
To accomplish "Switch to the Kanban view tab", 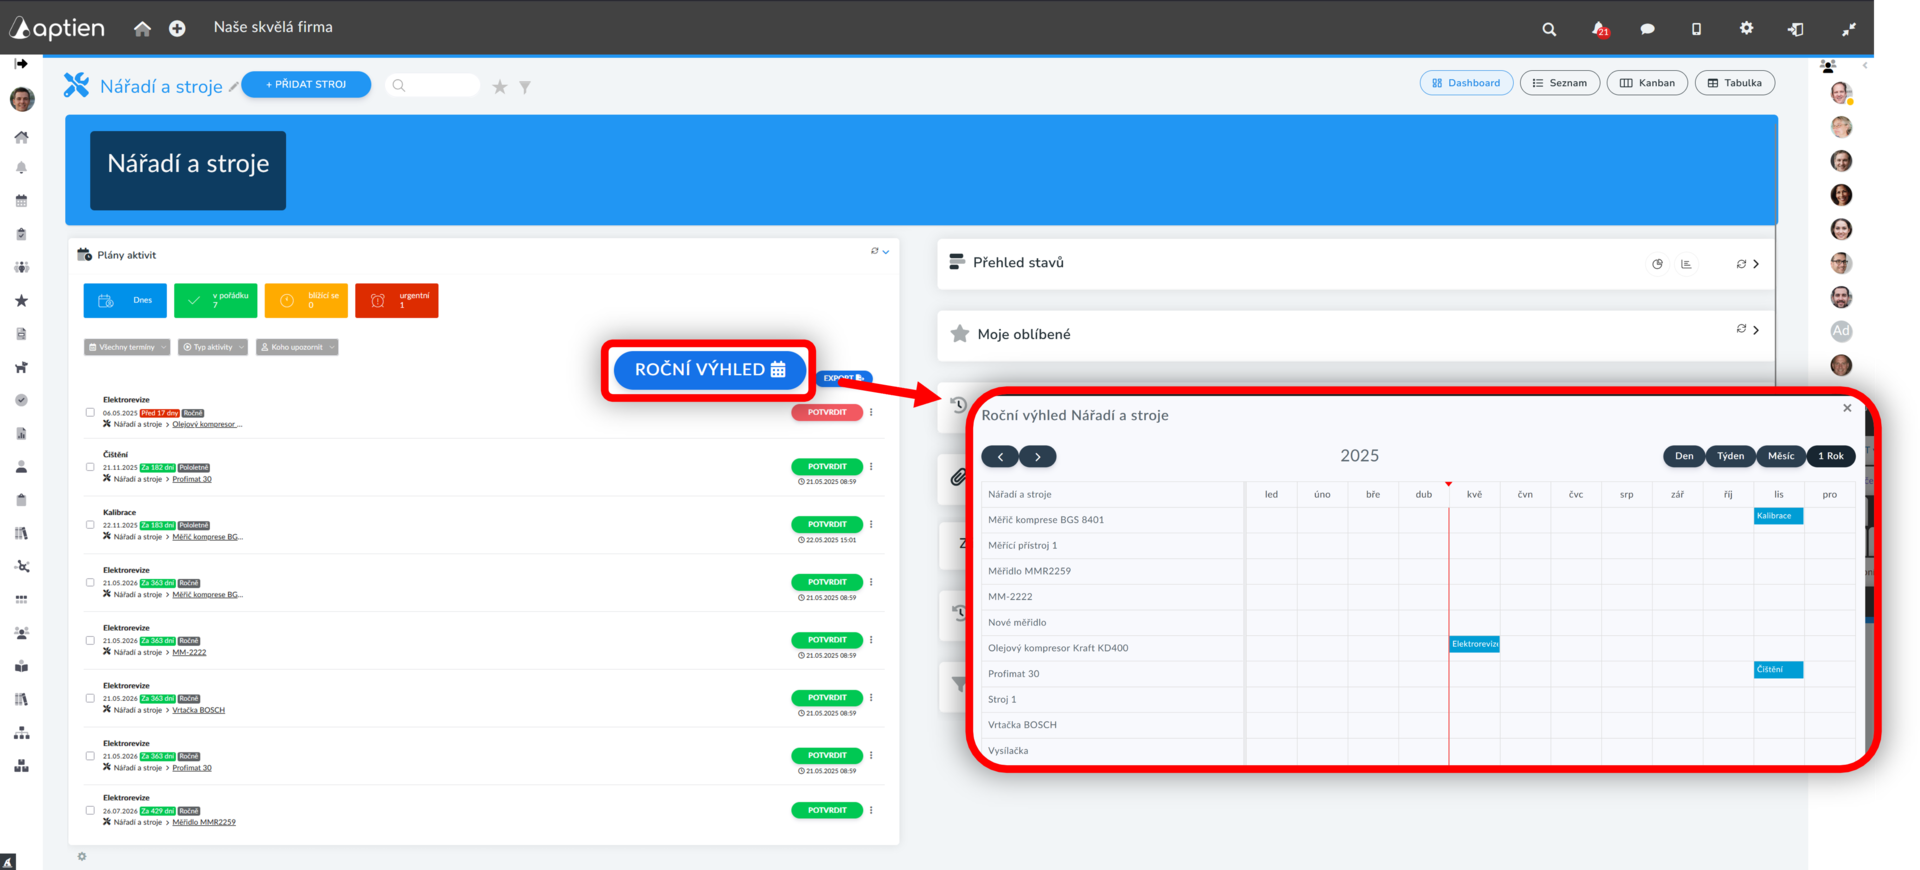I will pos(1647,83).
